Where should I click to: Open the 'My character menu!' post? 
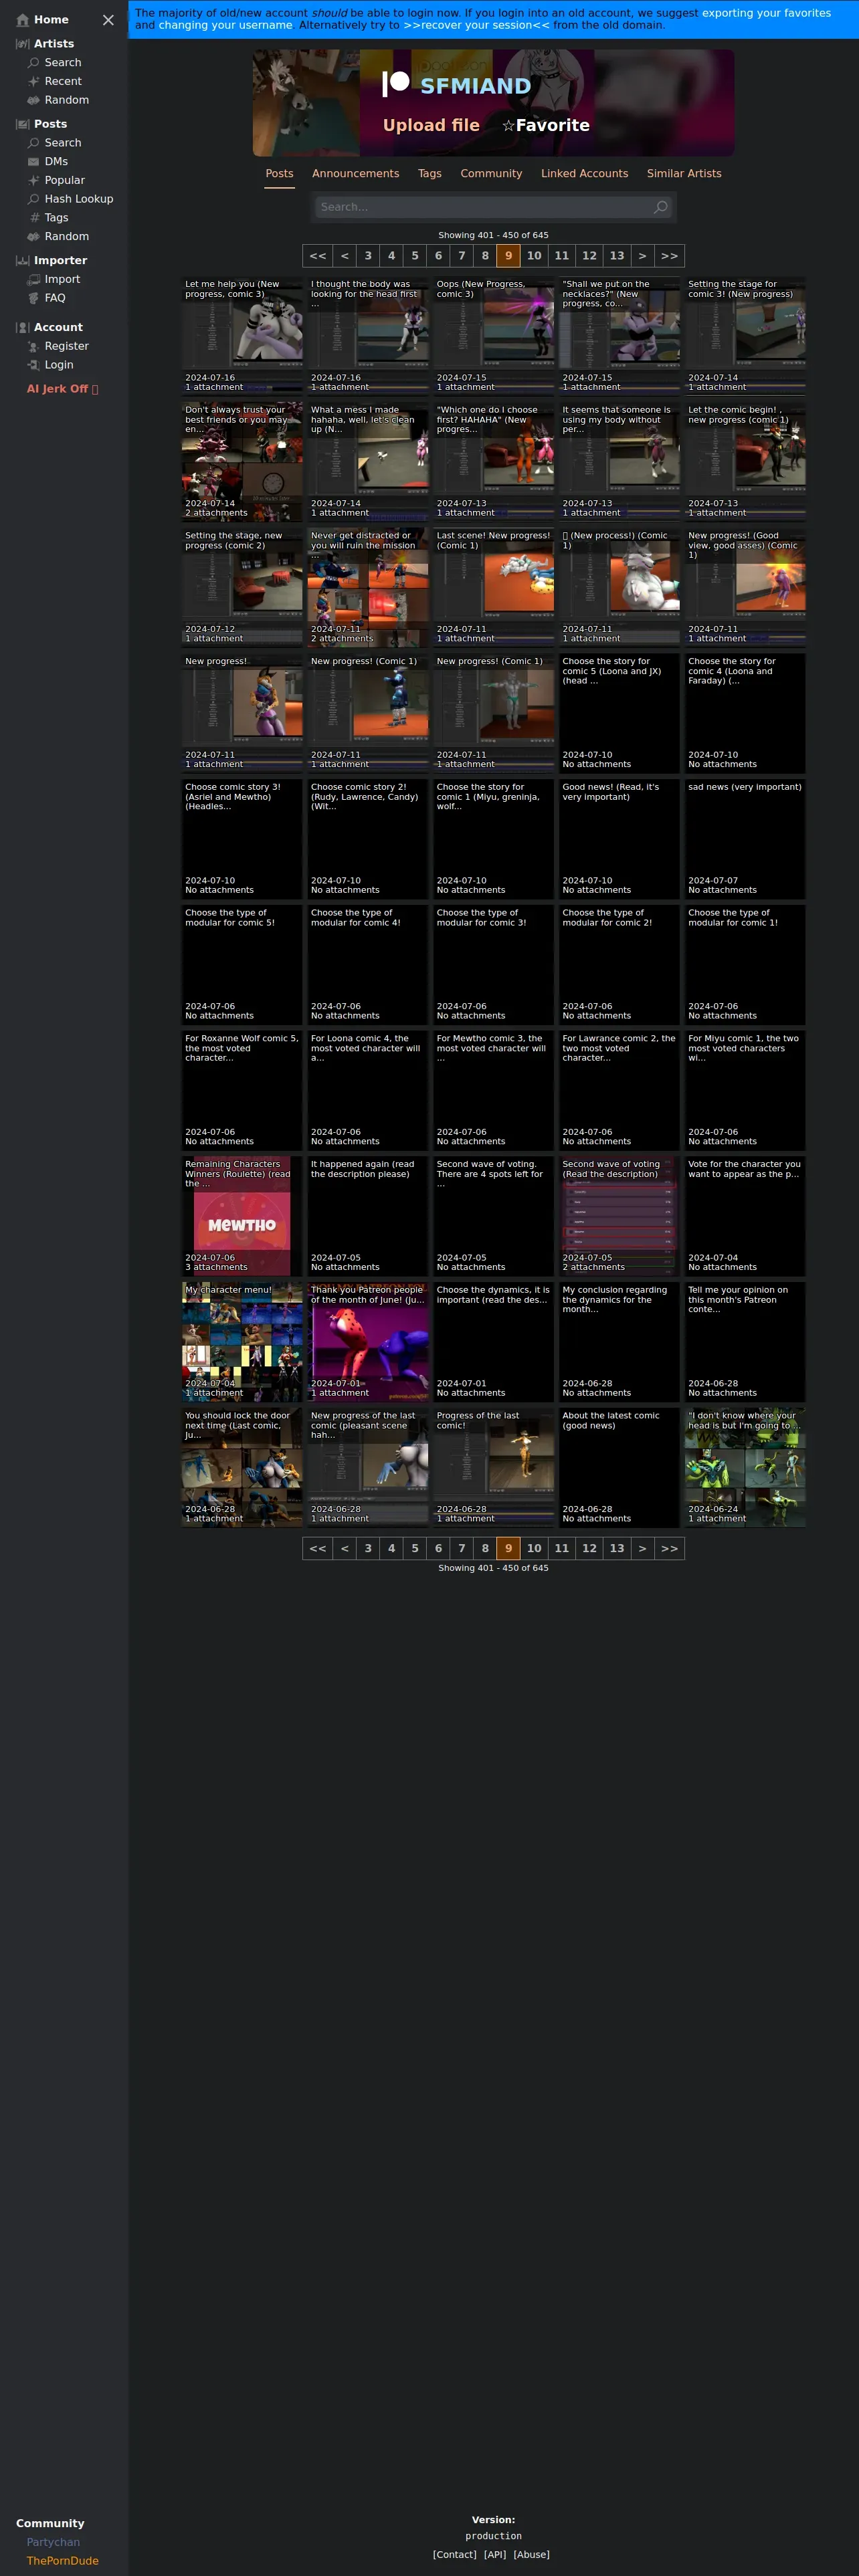[x=242, y=1342]
